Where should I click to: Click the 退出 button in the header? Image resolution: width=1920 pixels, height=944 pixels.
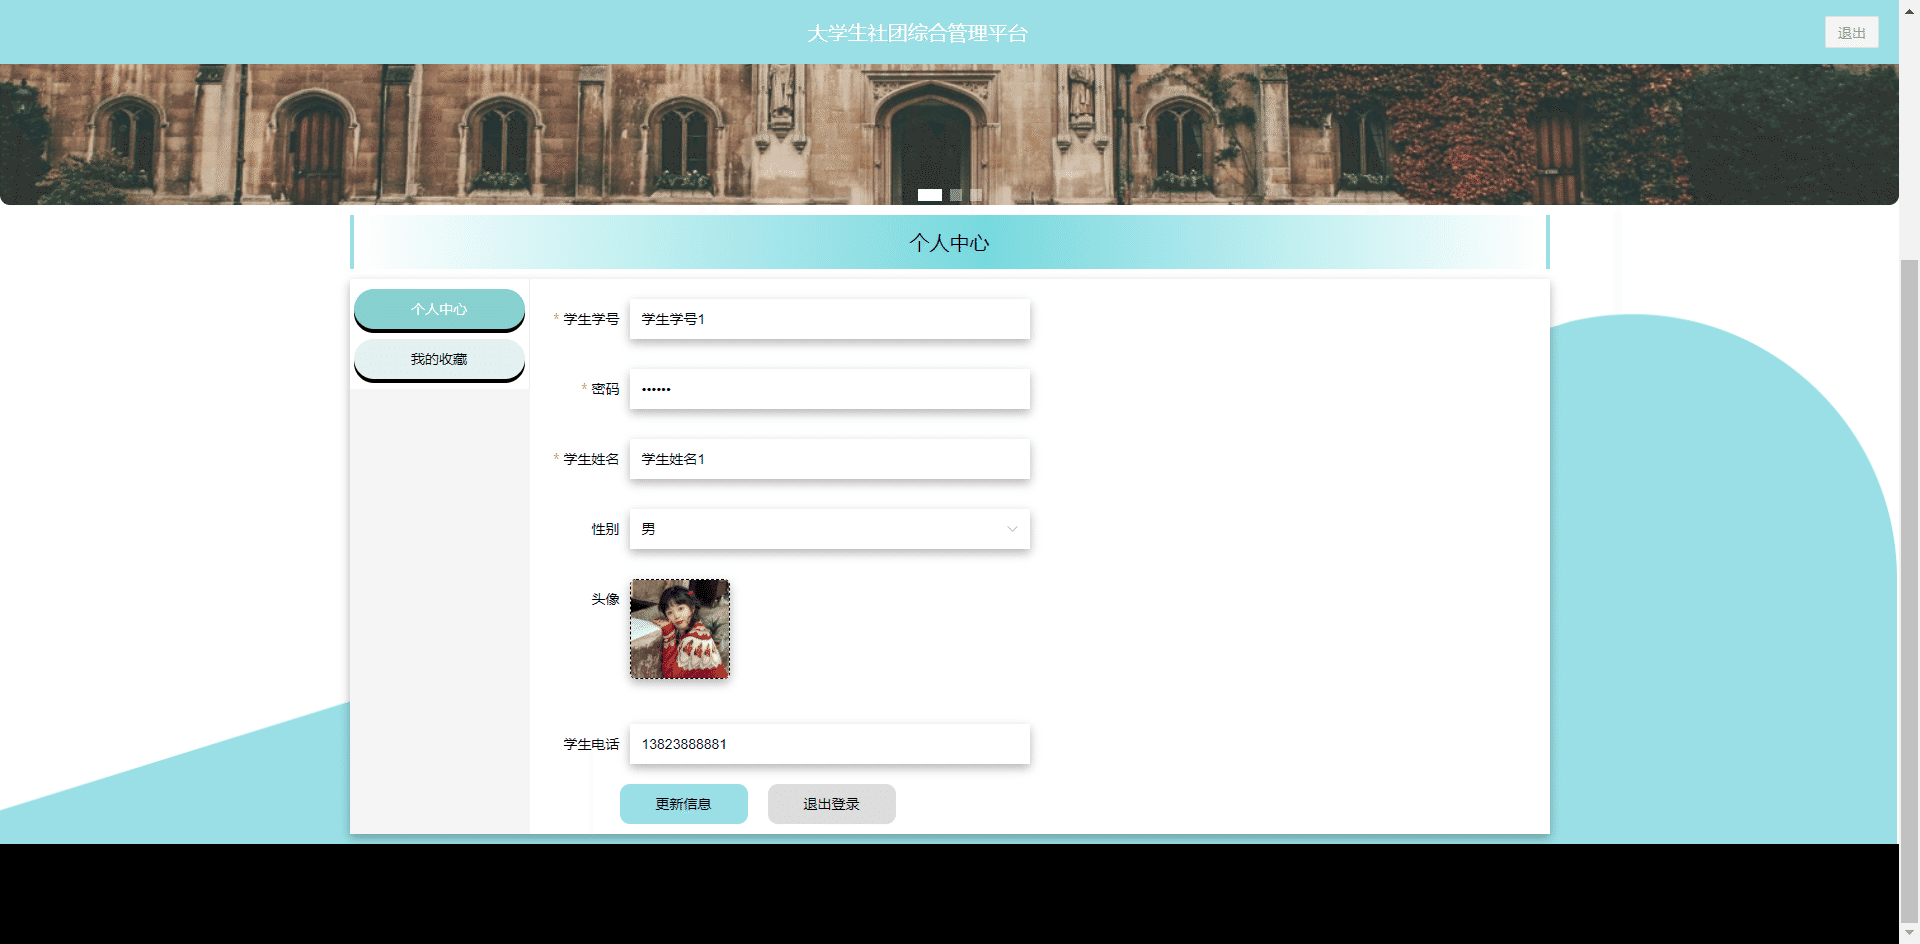(x=1851, y=32)
